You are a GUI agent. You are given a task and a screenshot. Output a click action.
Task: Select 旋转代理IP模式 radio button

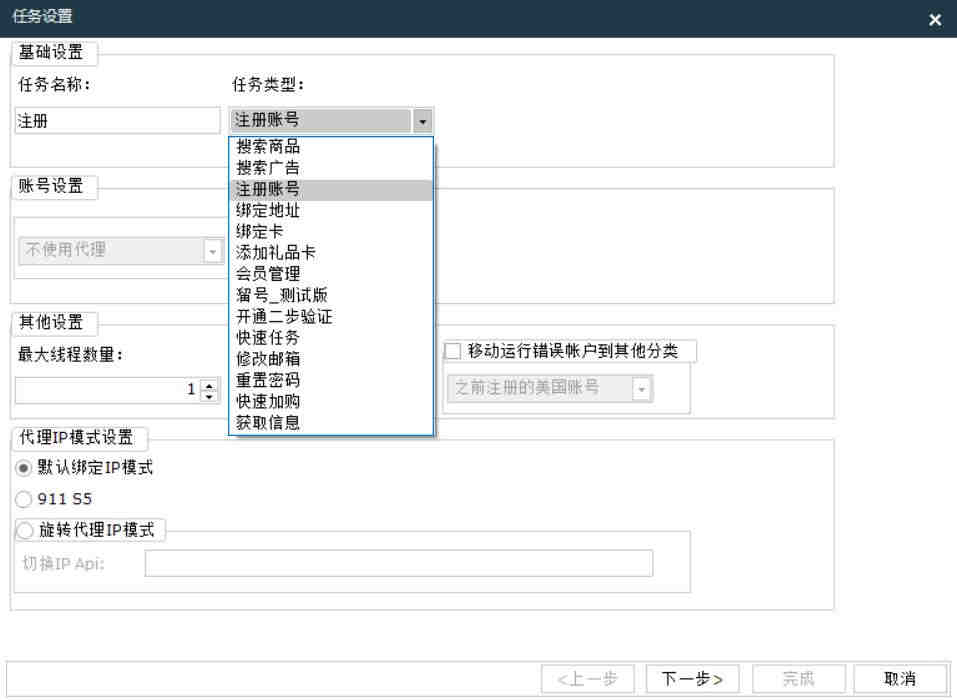[x=24, y=530]
